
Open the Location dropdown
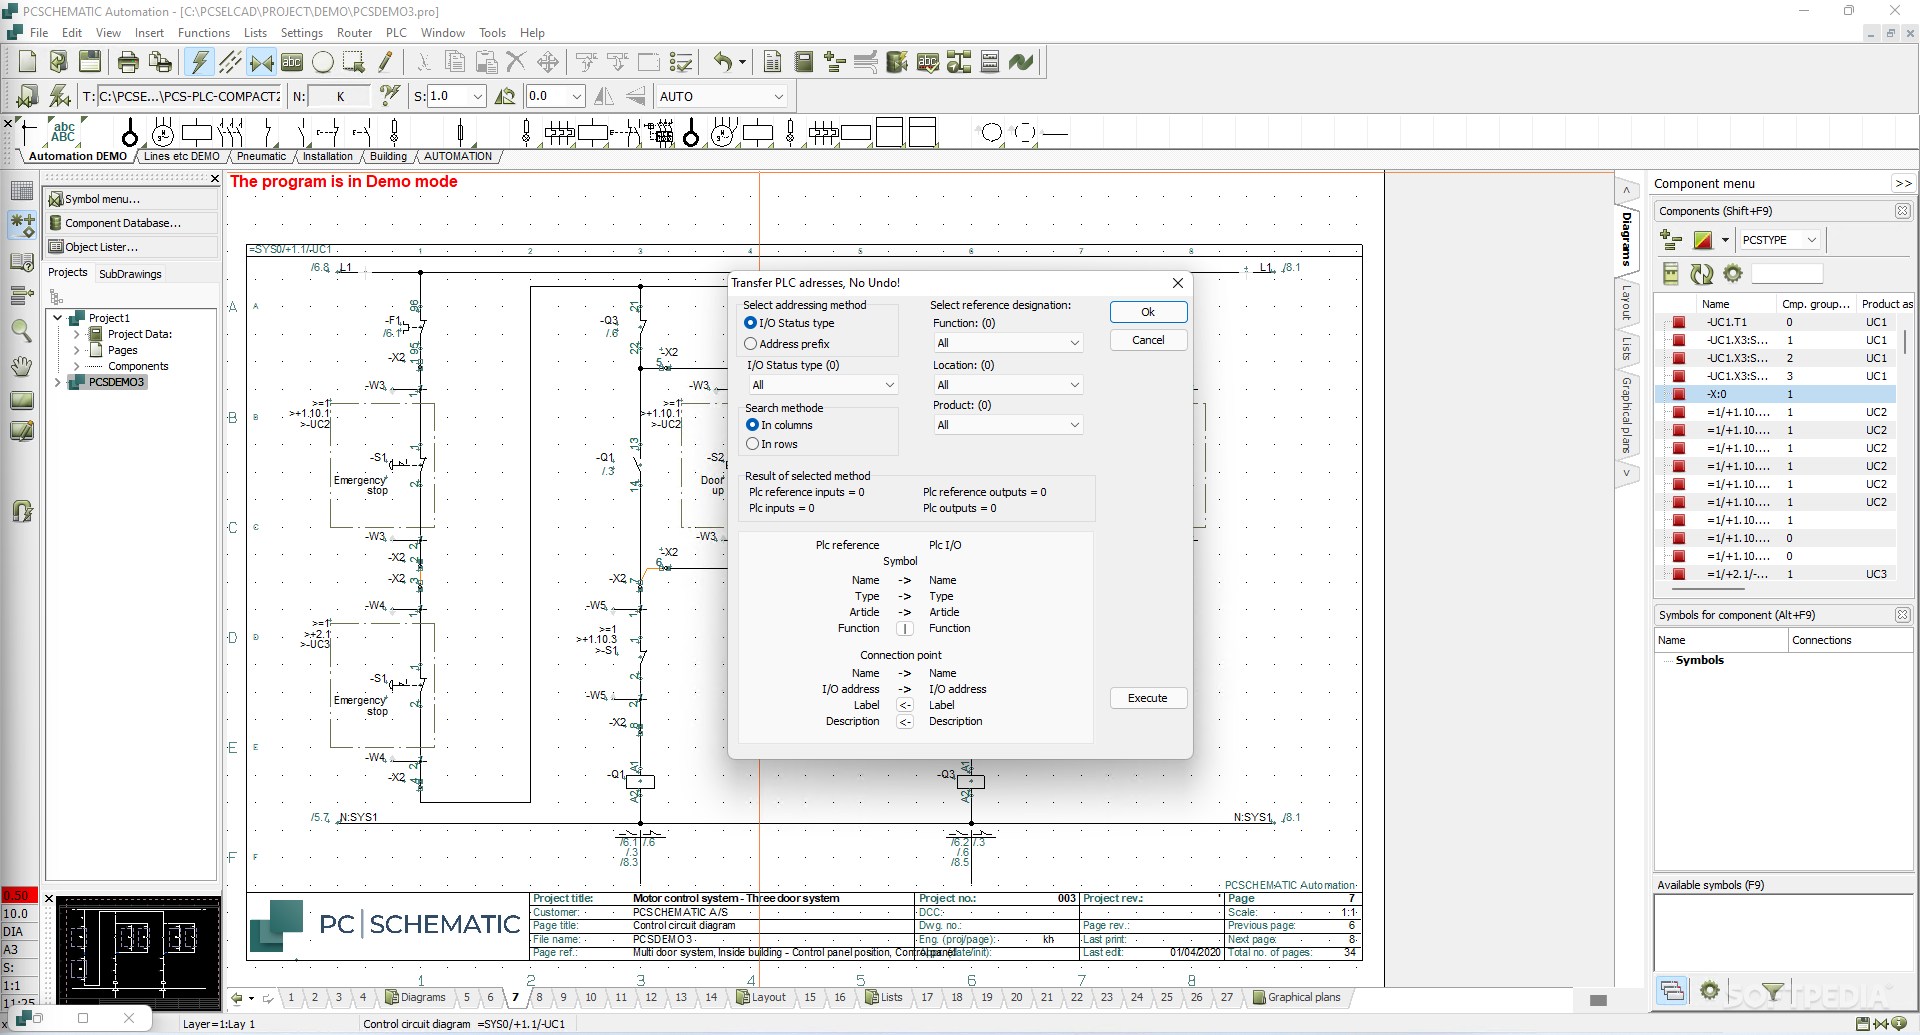[1008, 385]
